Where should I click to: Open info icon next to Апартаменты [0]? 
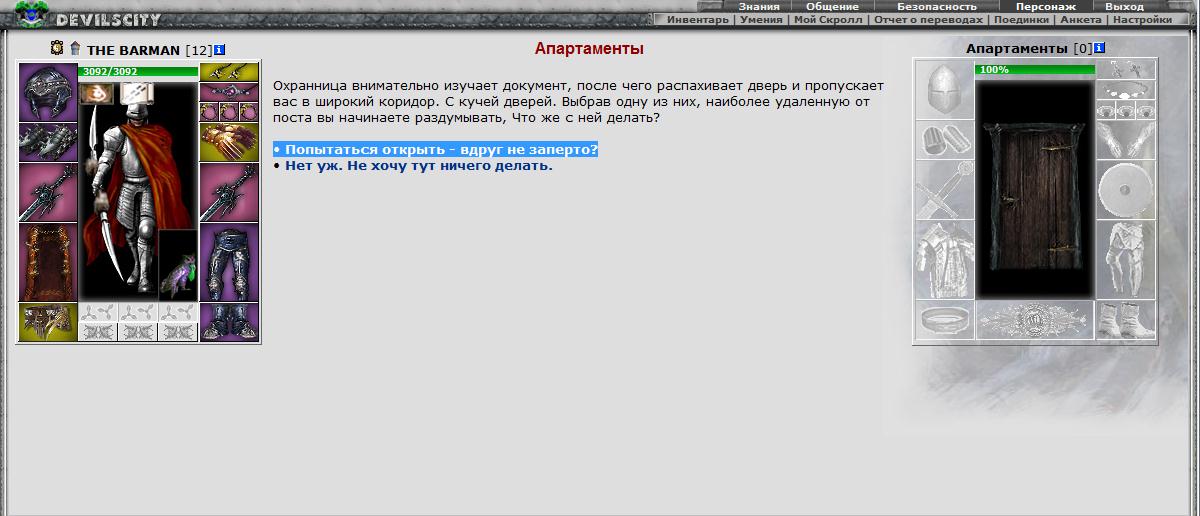click(1101, 48)
